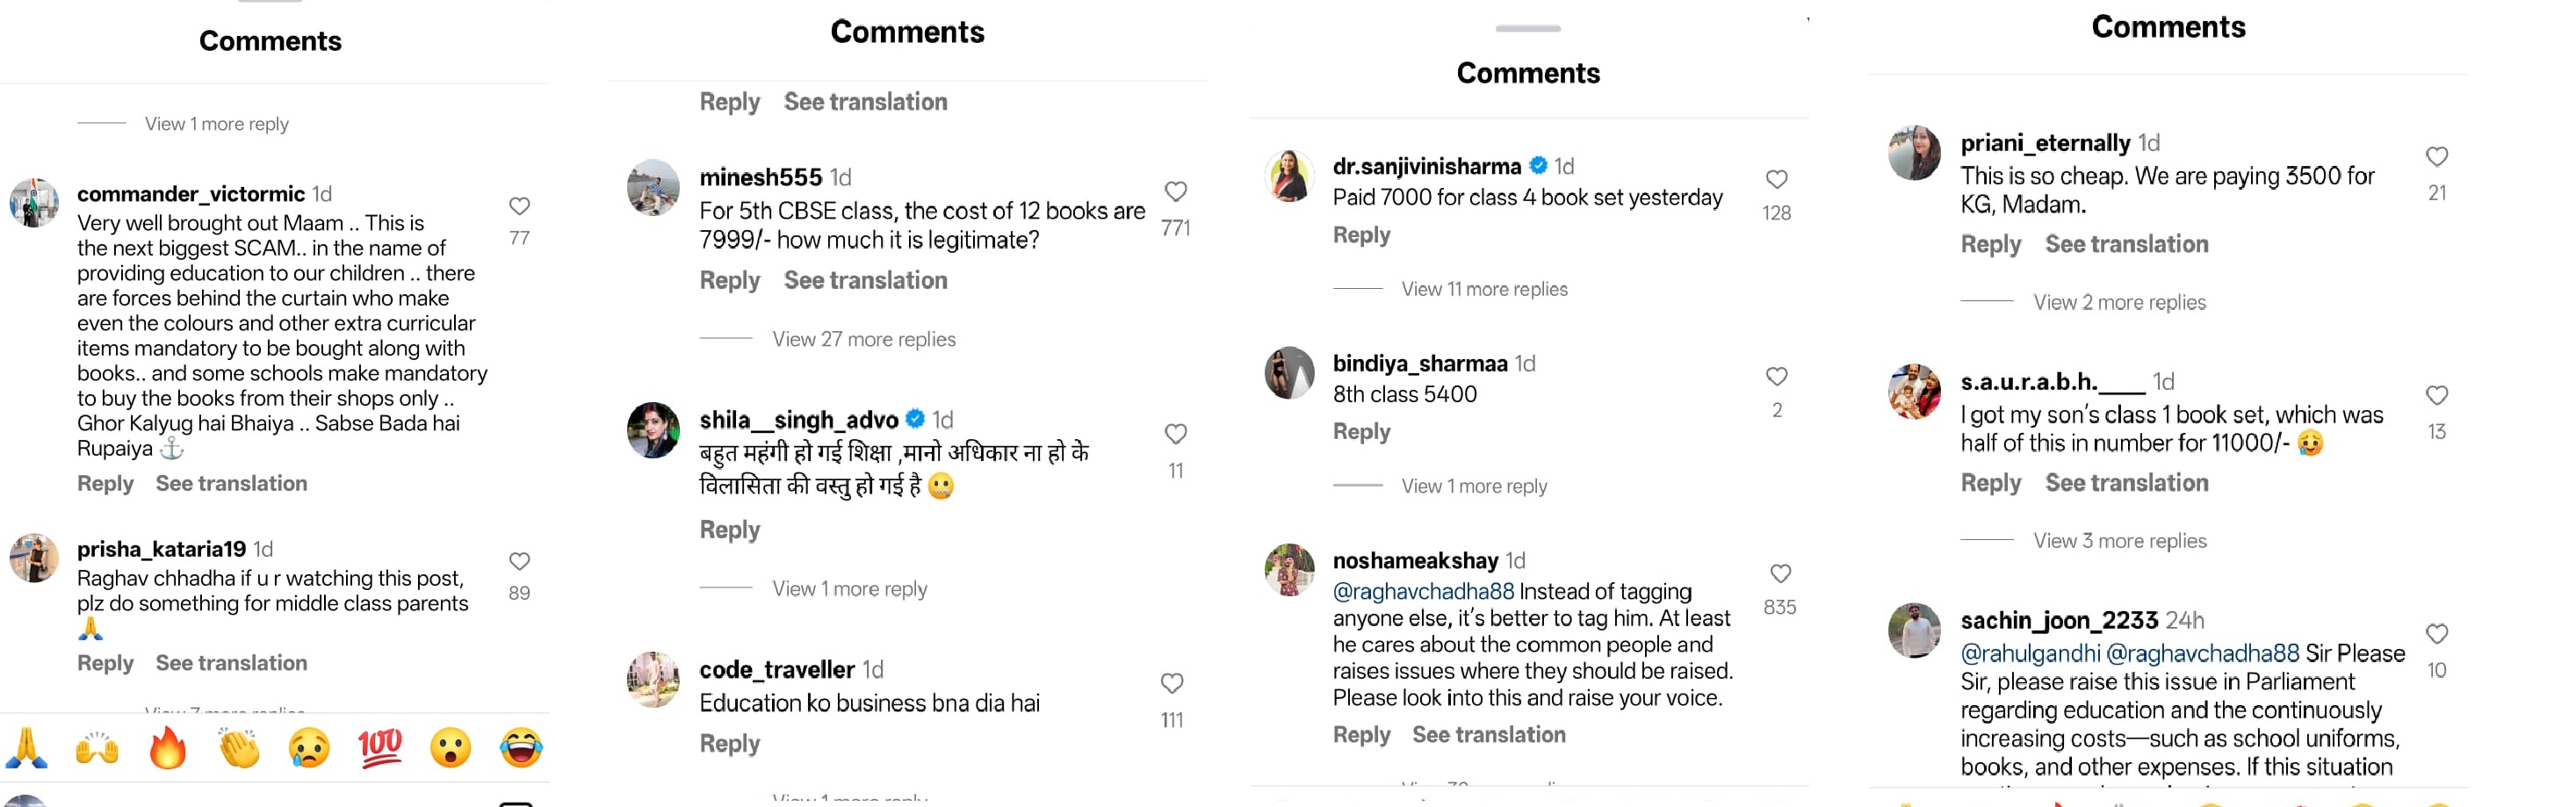Image resolution: width=2576 pixels, height=807 pixels.
Task: Reply to code_traveller's comment
Action: [729, 743]
